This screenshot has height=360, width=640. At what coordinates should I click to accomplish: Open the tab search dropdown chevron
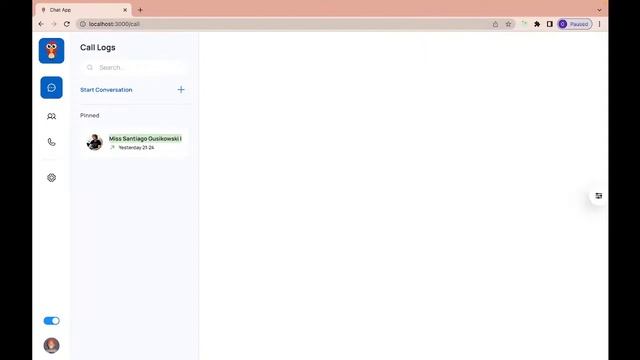599,10
